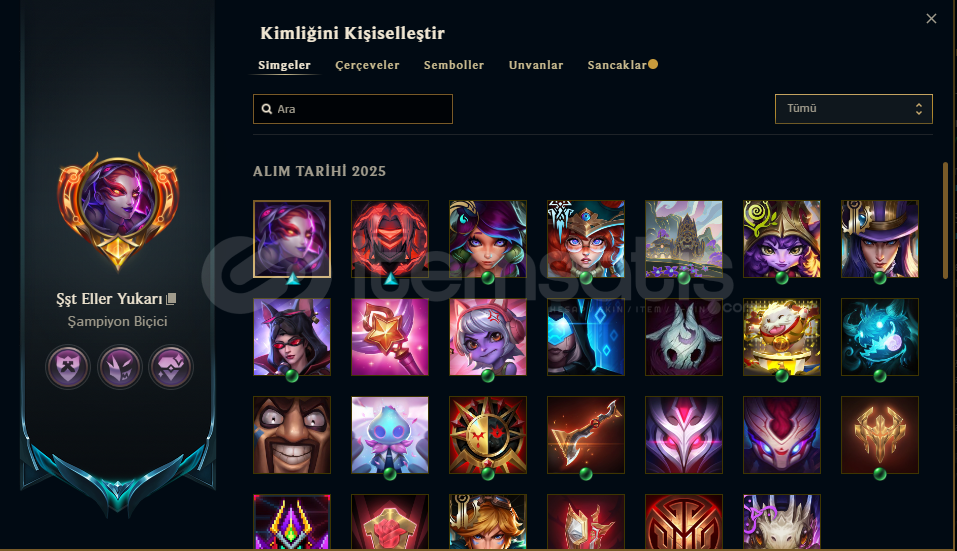The width and height of the screenshot is (957, 551).
Task: Click the icon list vertical scrollbar
Action: tap(945, 220)
